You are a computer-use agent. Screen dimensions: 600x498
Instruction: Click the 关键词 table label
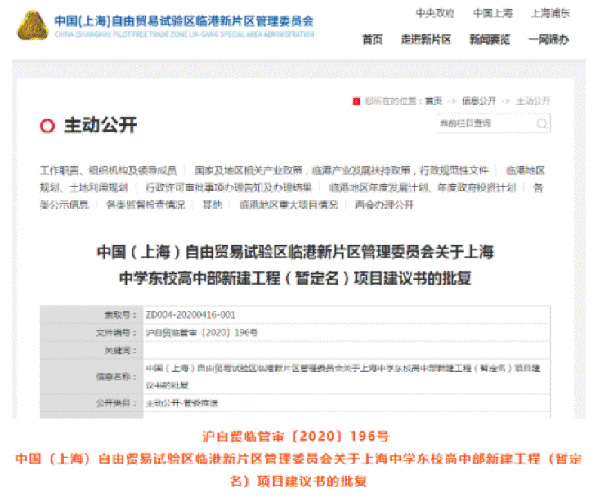120,351
